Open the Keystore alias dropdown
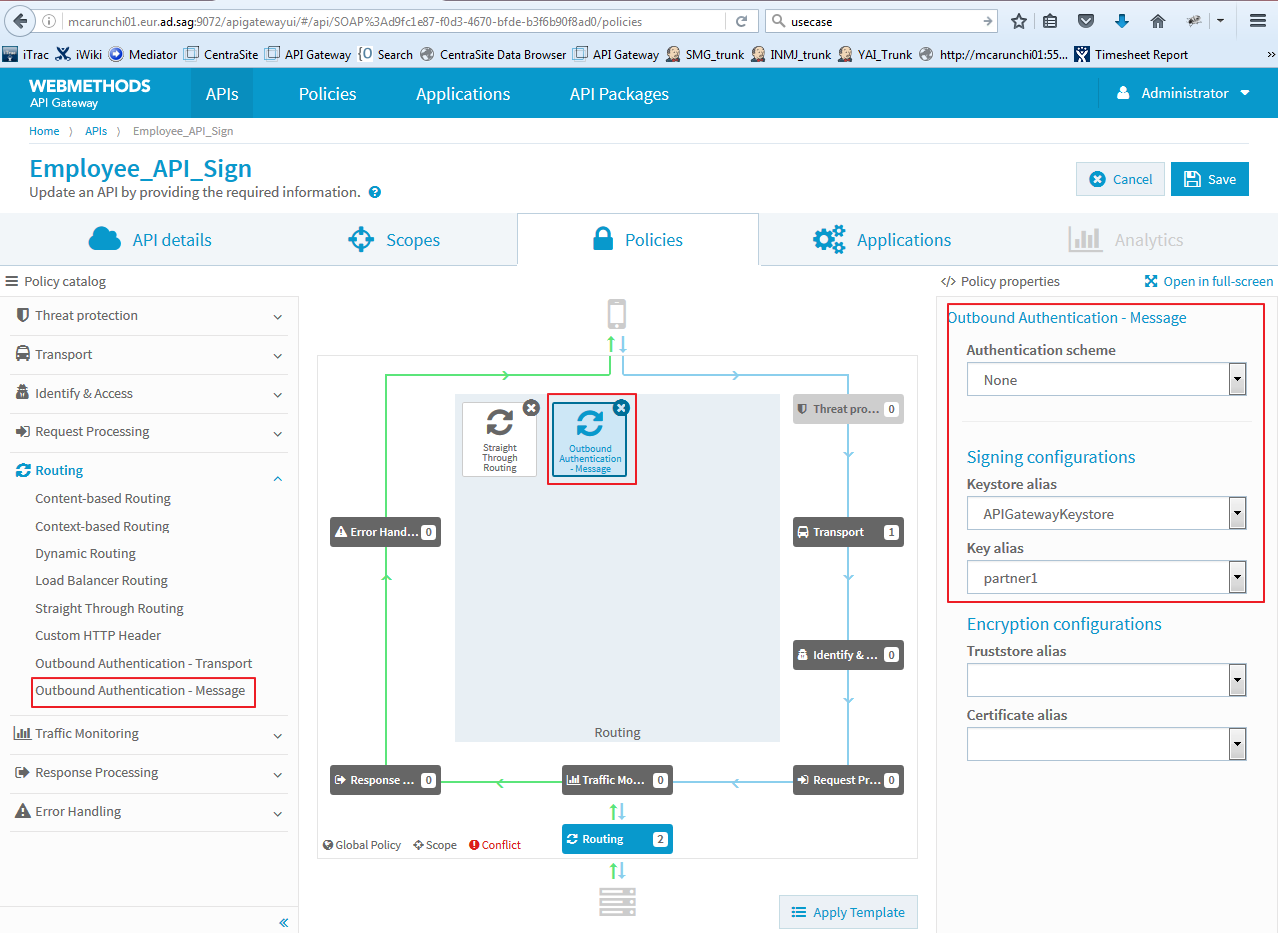 click(1106, 514)
